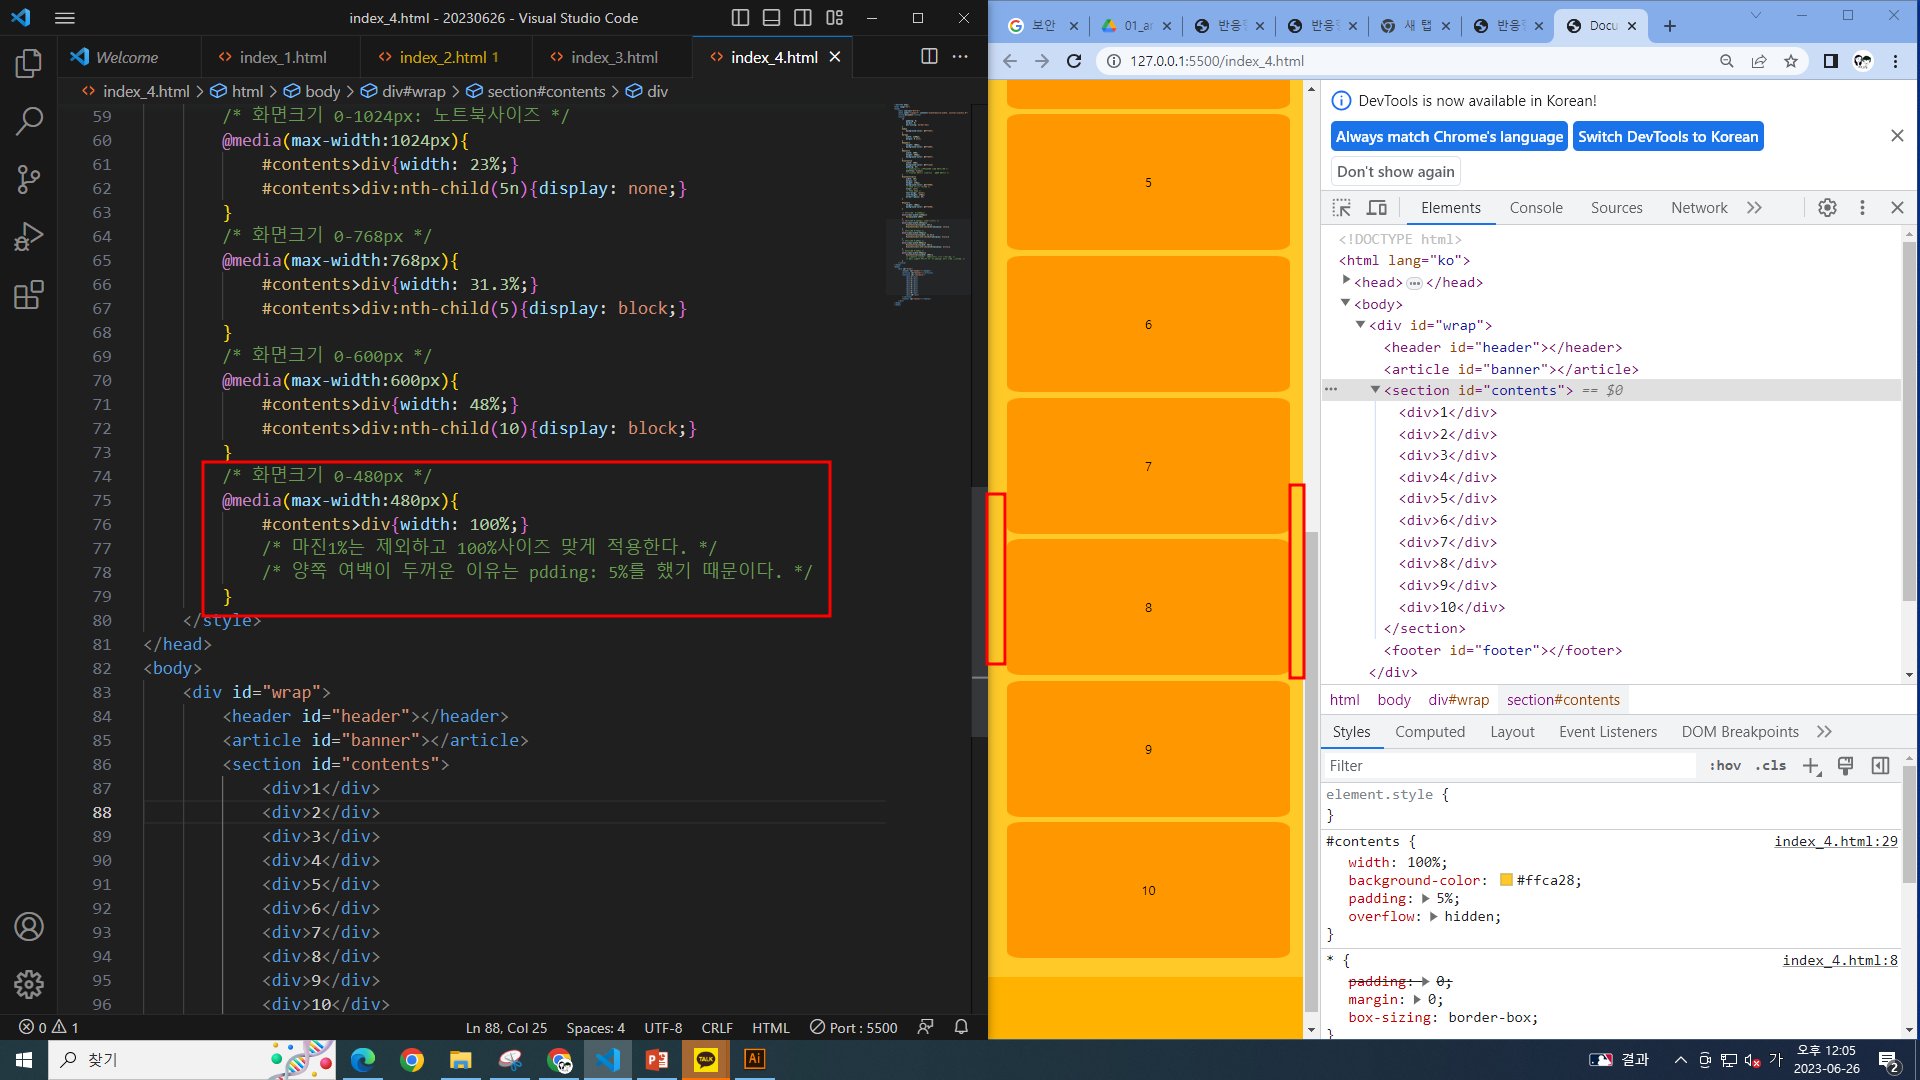The width and height of the screenshot is (1920, 1080).
Task: Split the editor to the right
Action: (x=929, y=57)
